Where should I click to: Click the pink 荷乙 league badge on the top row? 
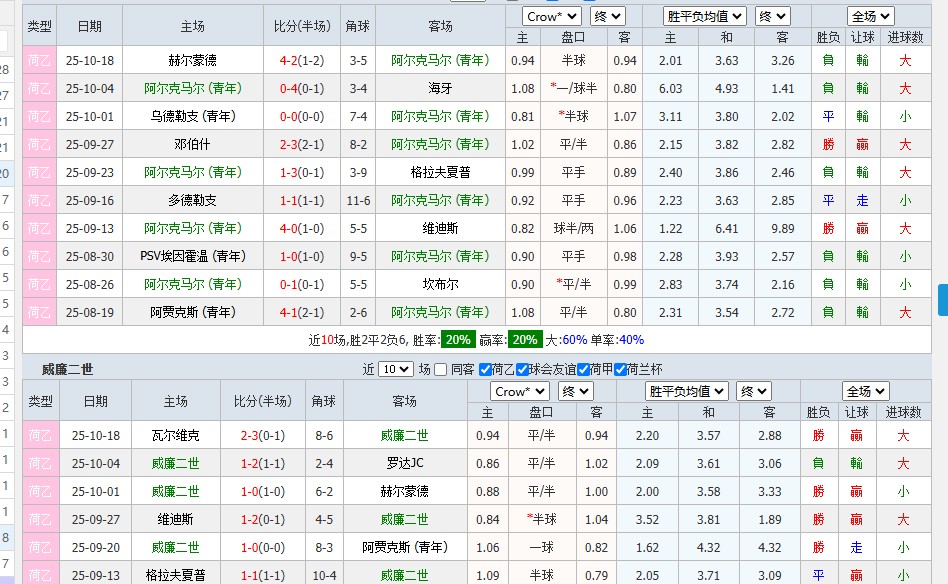tap(39, 60)
